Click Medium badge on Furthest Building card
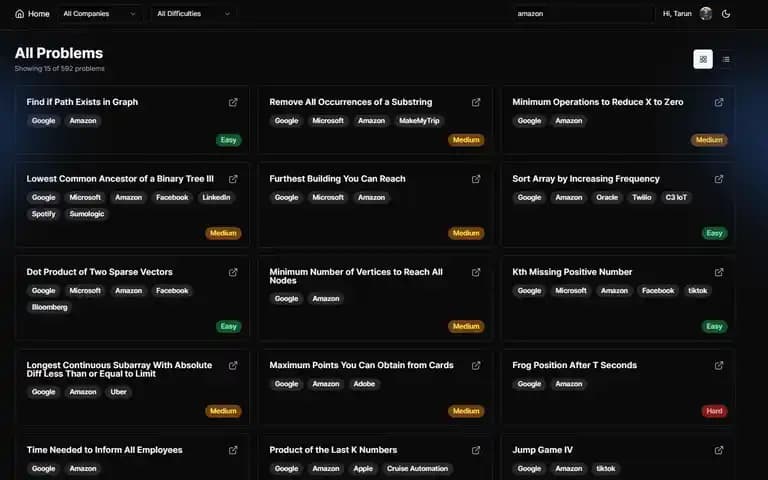Image resolution: width=768 pixels, height=480 pixels. (466, 233)
